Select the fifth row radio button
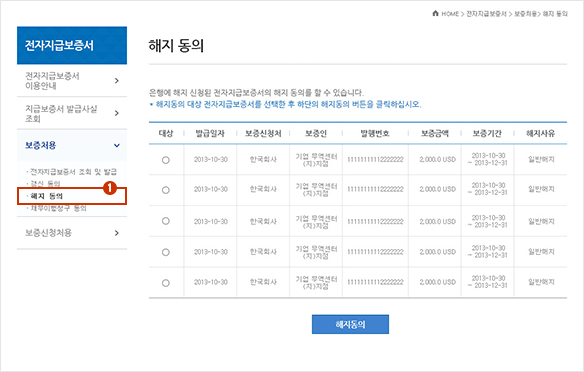584x372 pixels. point(166,283)
